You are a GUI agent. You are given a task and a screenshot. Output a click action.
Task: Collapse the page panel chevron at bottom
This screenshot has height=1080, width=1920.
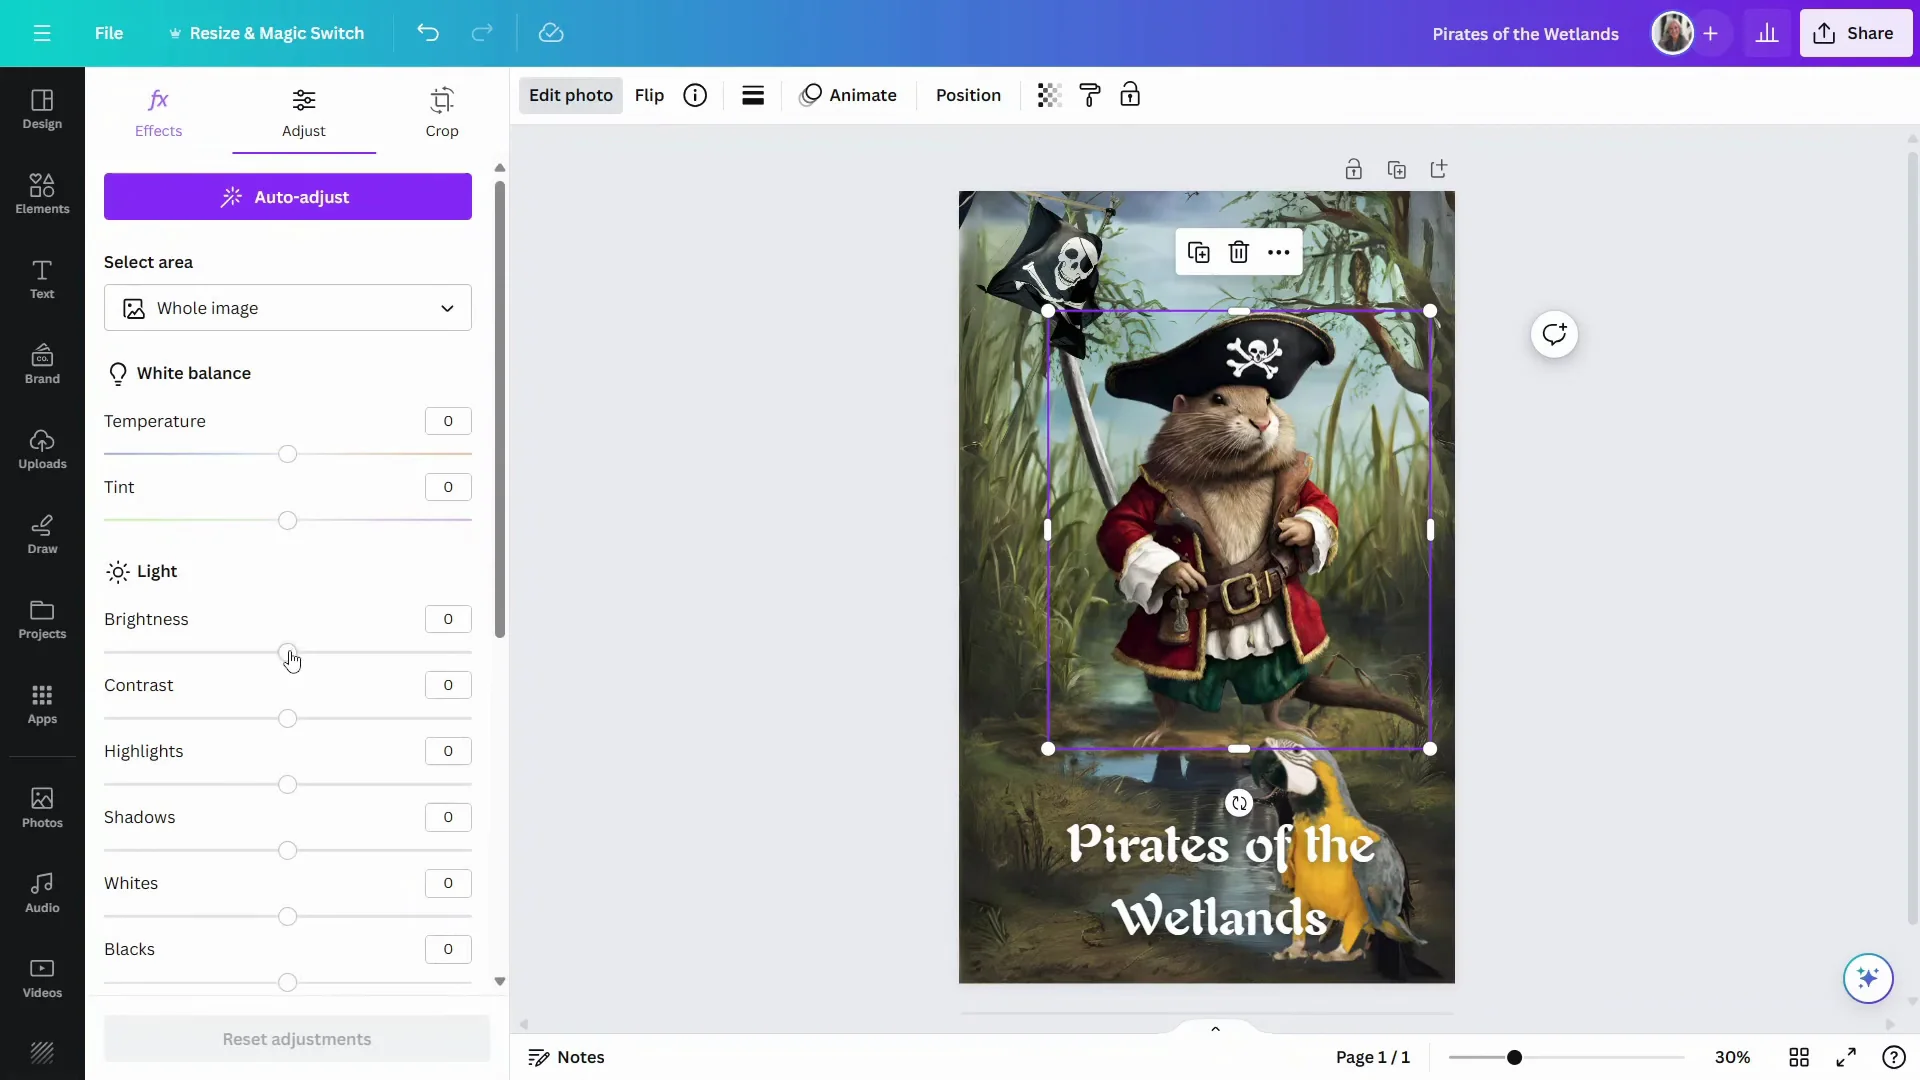(1215, 1028)
